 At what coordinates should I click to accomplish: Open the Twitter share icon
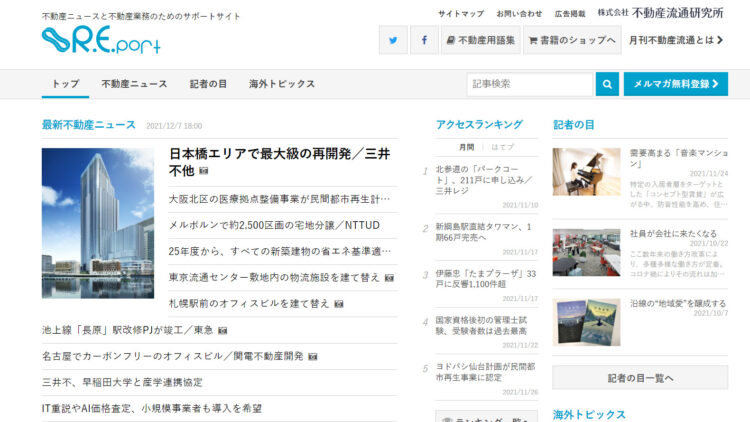(393, 40)
